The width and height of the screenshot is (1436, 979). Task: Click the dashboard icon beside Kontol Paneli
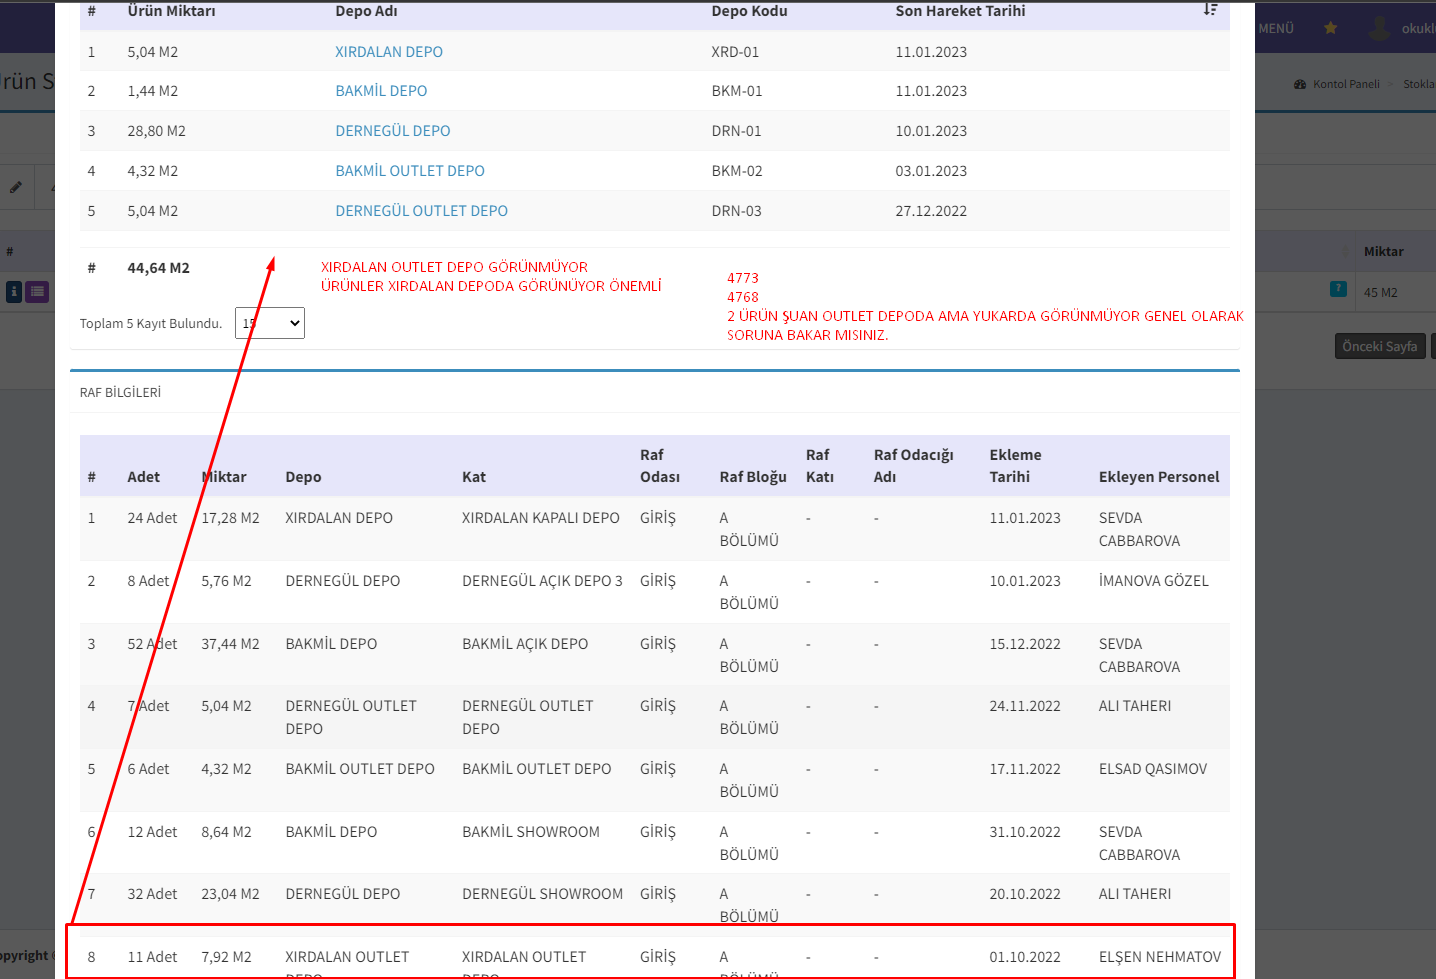tap(1300, 84)
